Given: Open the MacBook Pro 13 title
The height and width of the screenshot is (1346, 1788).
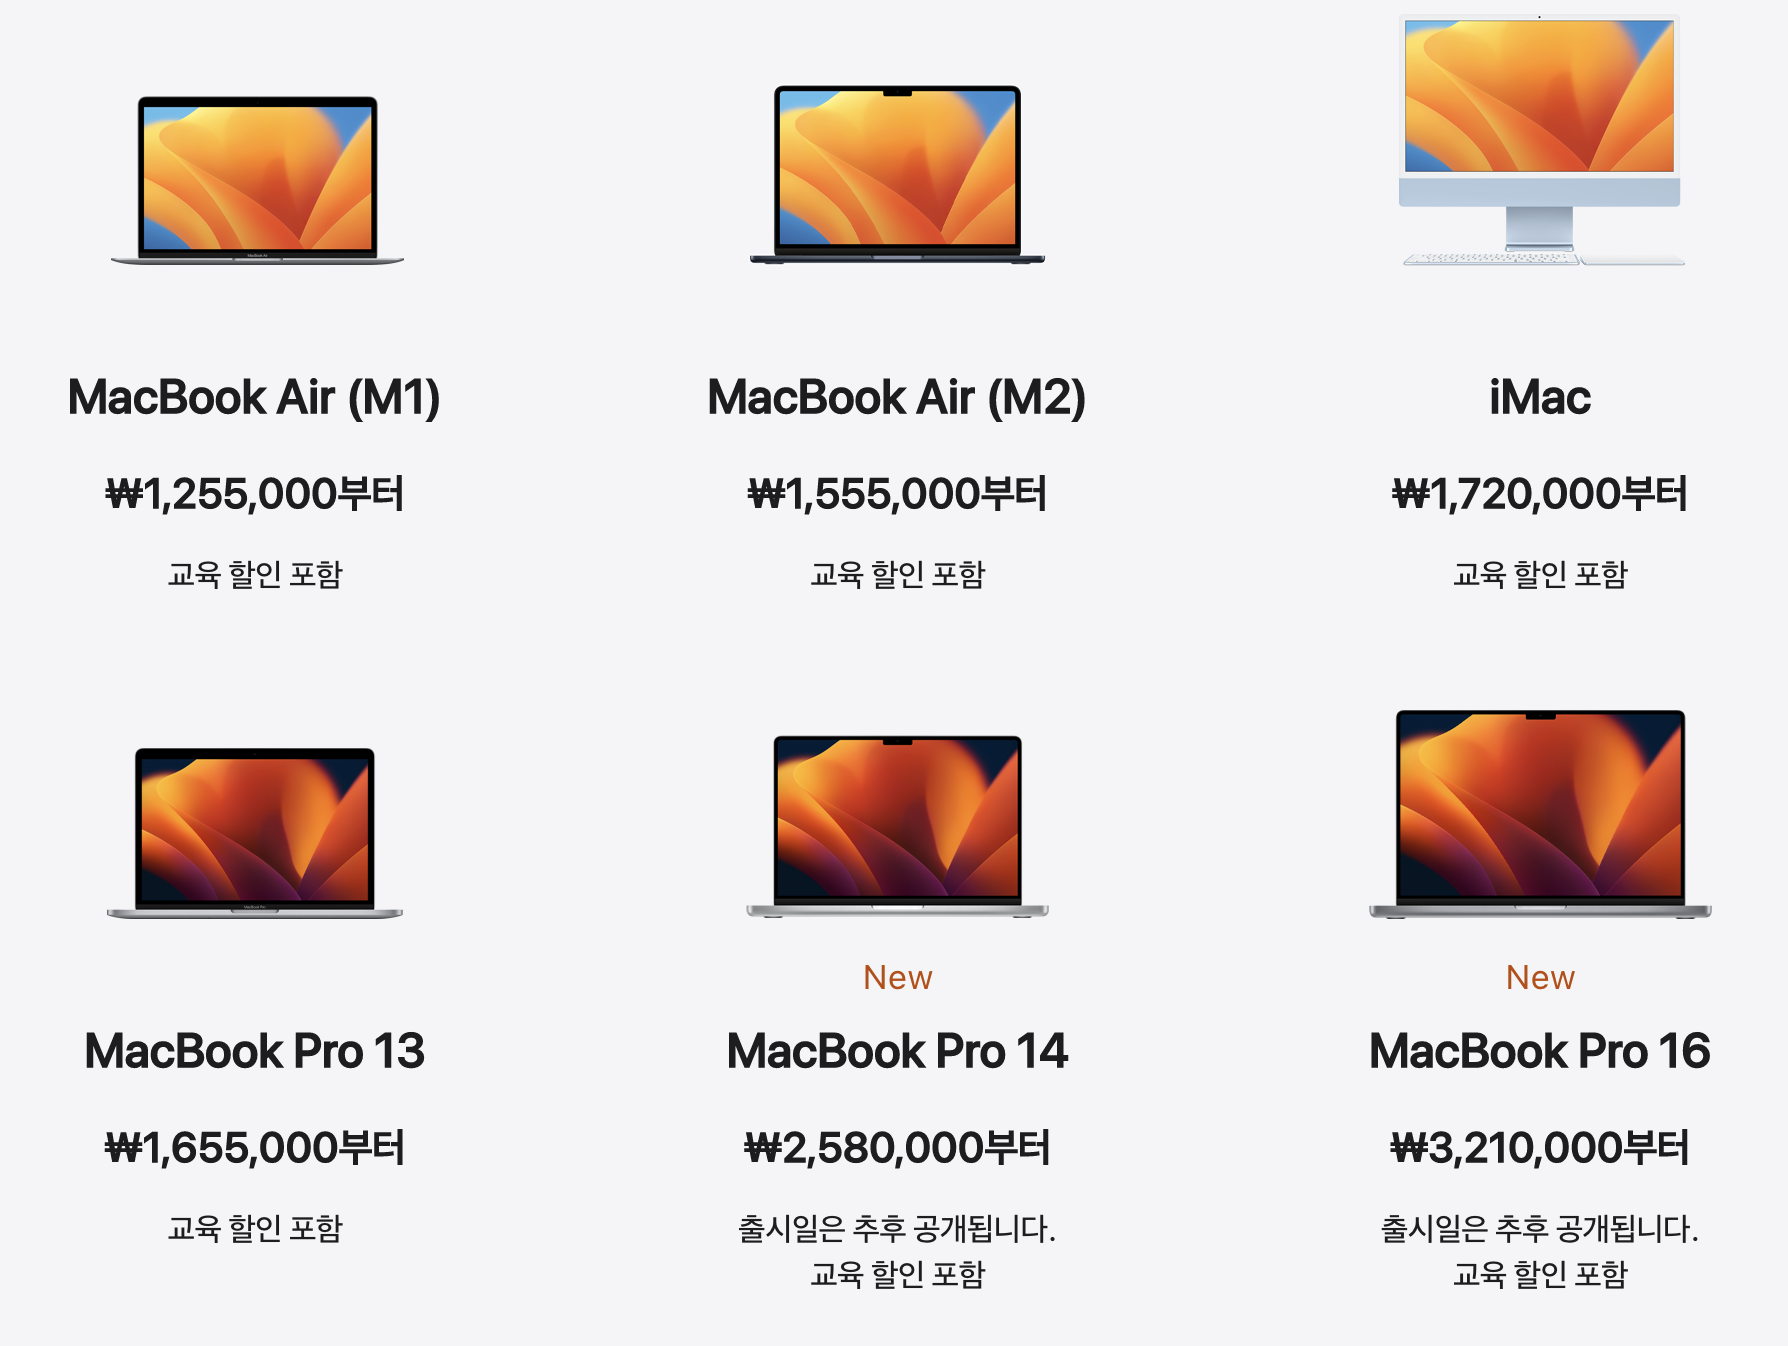Looking at the screenshot, I should (x=255, y=1051).
